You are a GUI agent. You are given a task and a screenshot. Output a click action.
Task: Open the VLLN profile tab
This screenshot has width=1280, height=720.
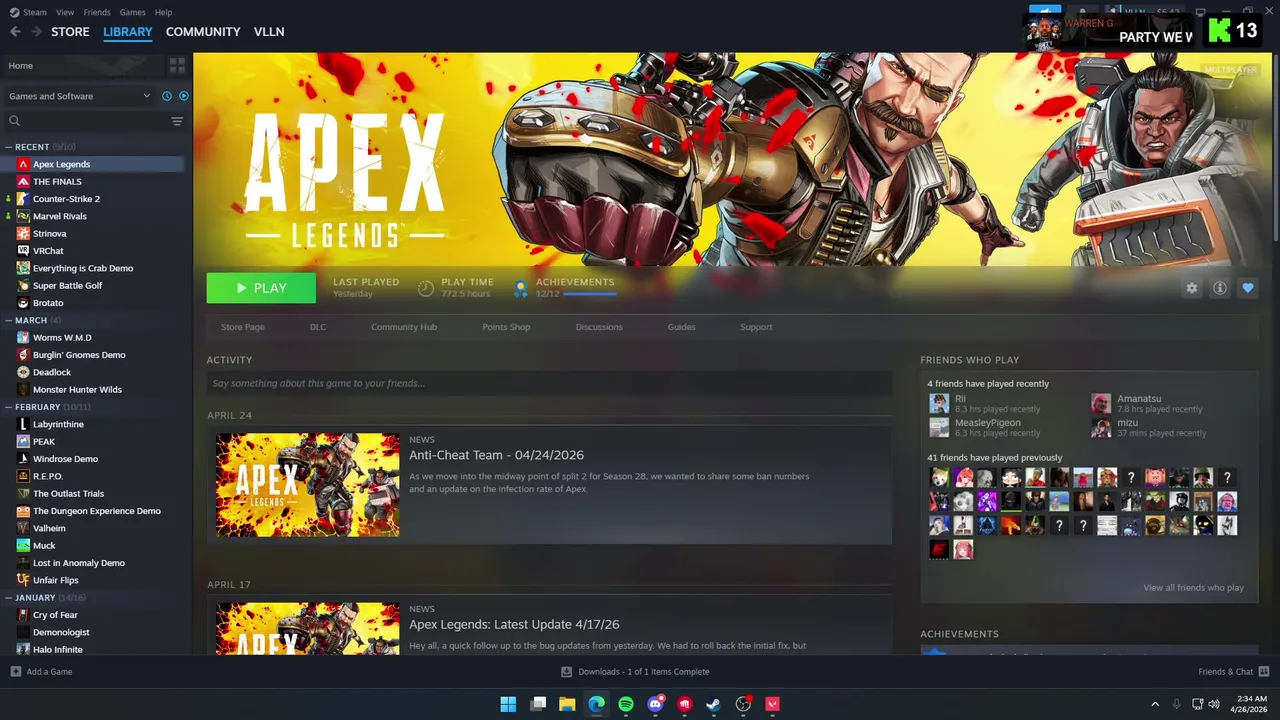(x=269, y=32)
